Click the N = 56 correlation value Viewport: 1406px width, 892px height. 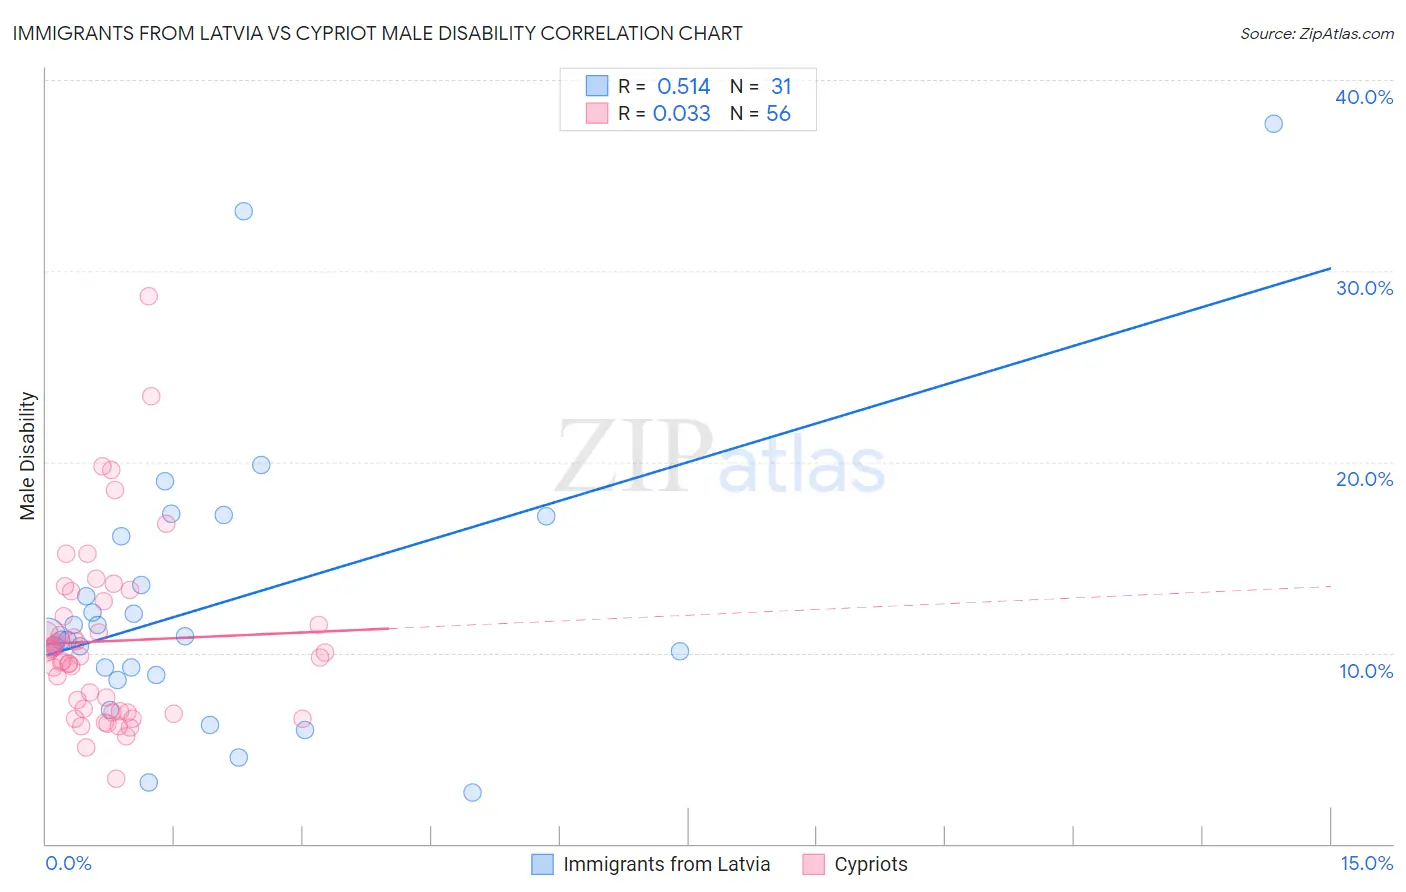point(760,113)
